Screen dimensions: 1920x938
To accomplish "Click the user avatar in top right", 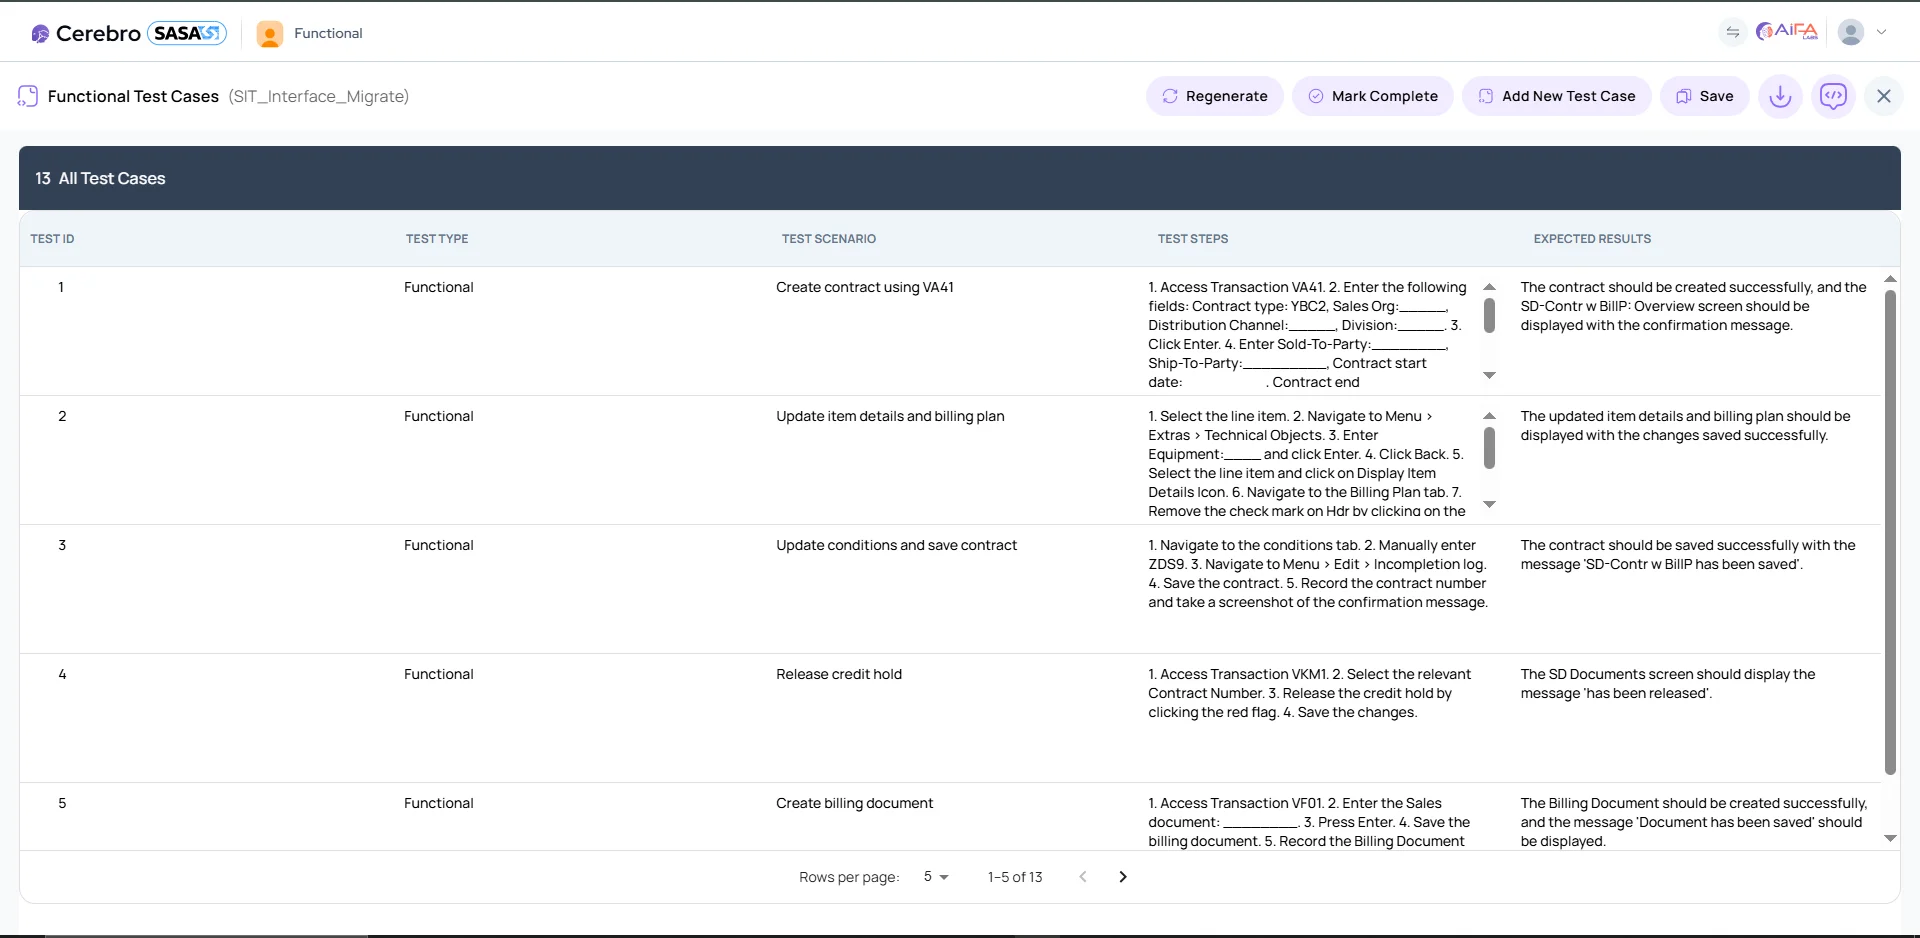I will coord(1852,31).
